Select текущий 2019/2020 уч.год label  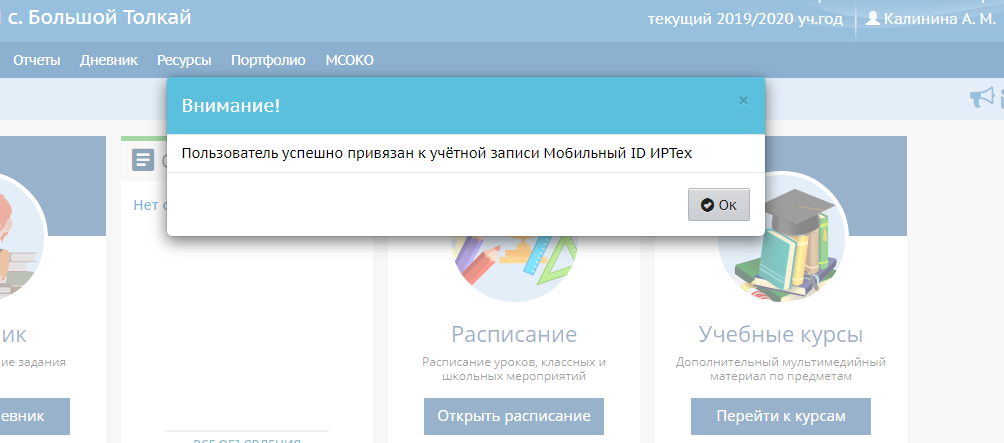coord(745,19)
